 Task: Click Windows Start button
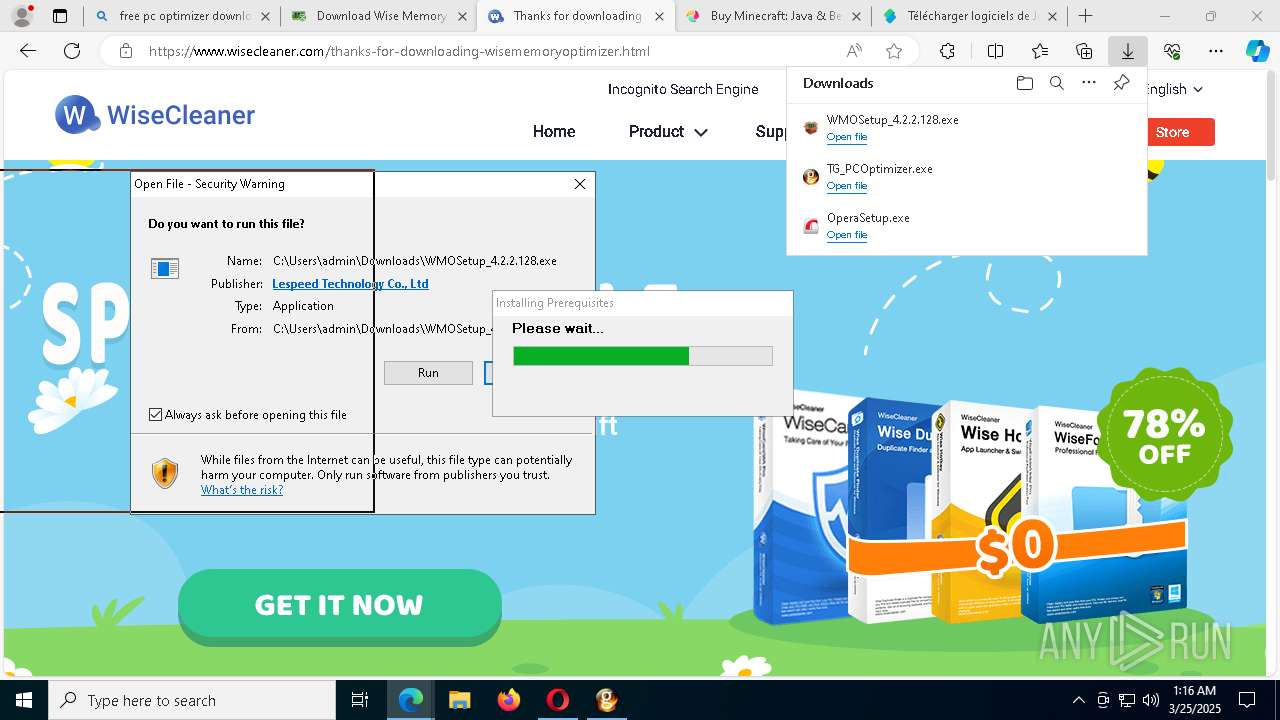point(24,700)
